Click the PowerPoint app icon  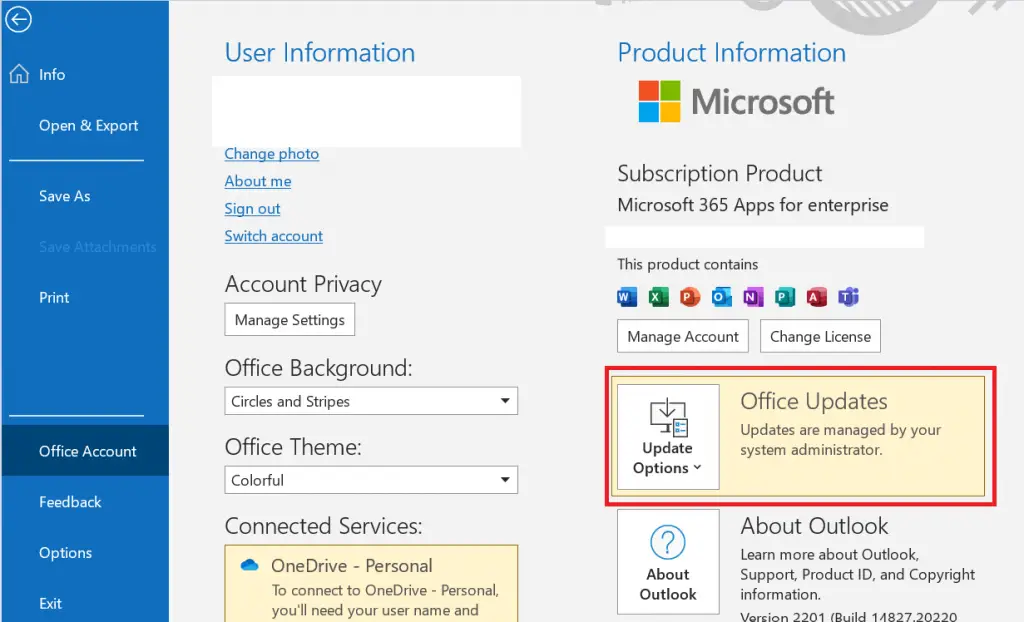coord(690,297)
